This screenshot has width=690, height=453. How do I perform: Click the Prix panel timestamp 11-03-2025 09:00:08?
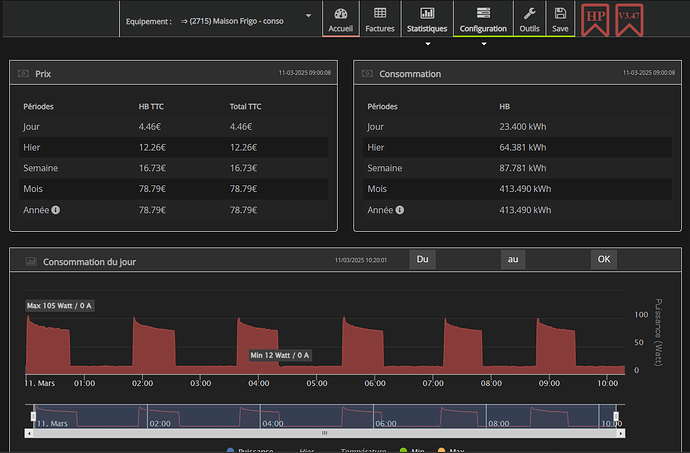pyautogui.click(x=305, y=73)
